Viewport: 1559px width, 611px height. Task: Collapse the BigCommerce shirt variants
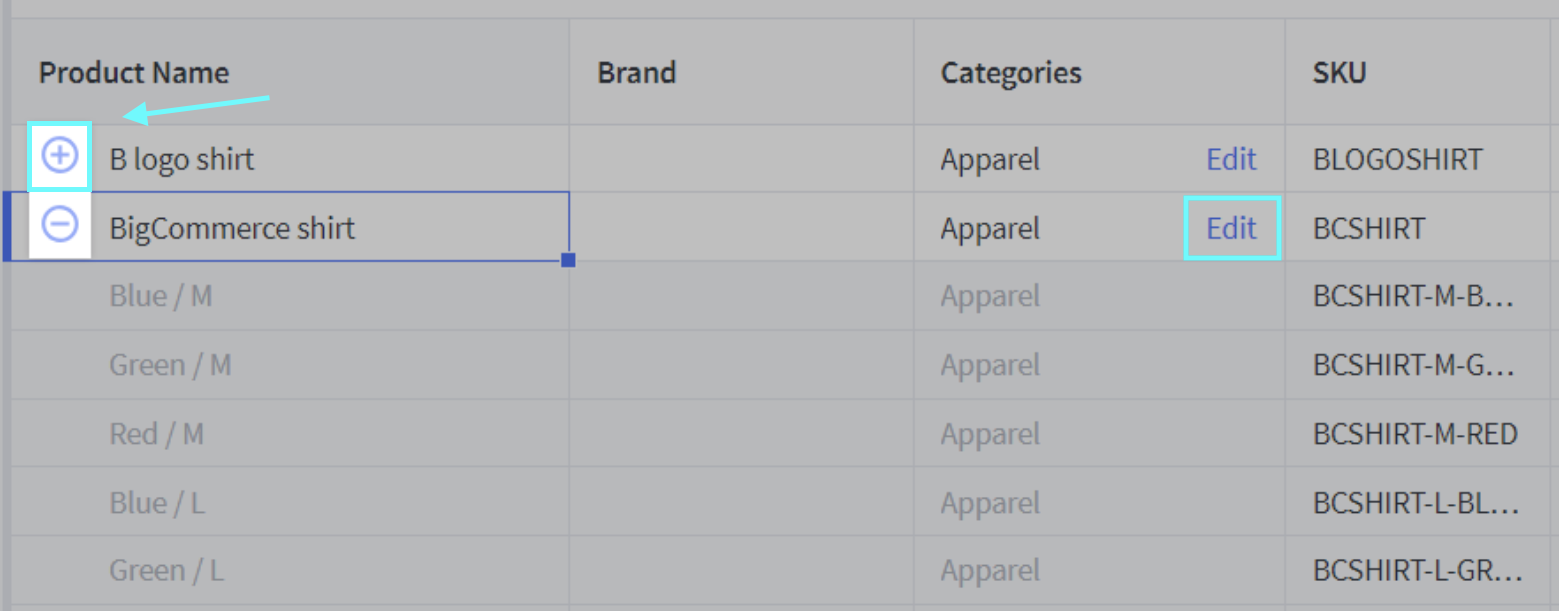60,225
